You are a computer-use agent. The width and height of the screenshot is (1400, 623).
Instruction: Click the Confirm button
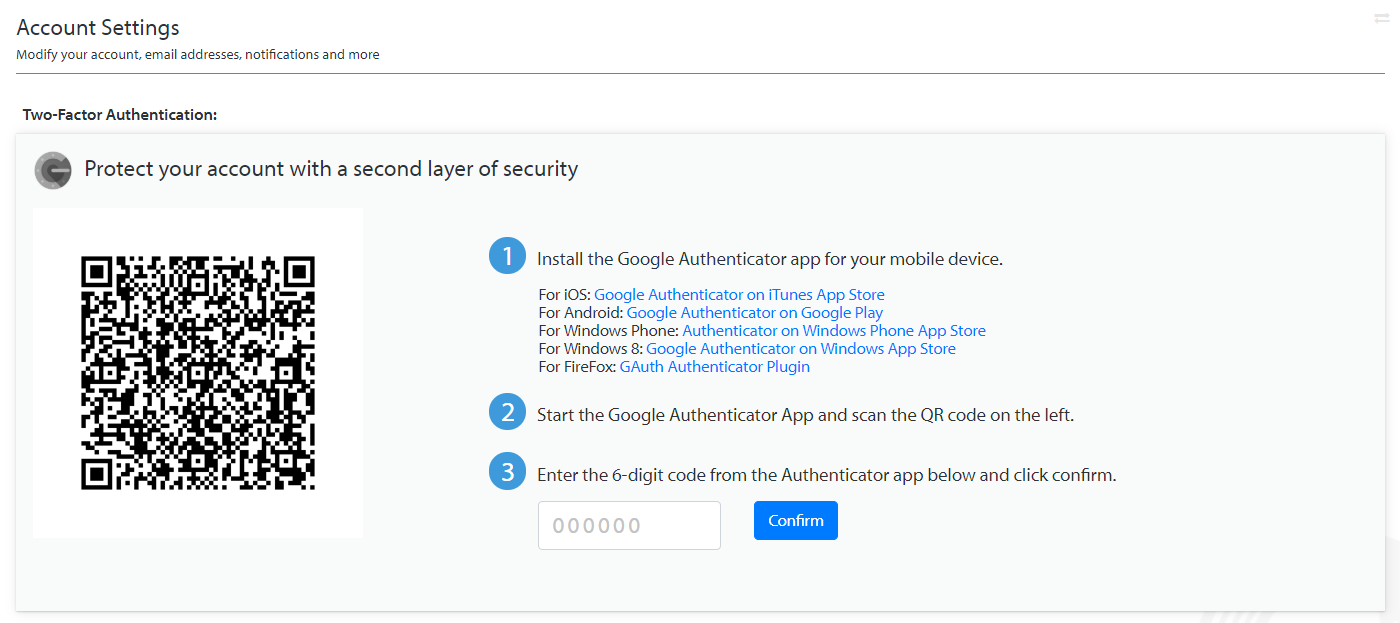796,521
